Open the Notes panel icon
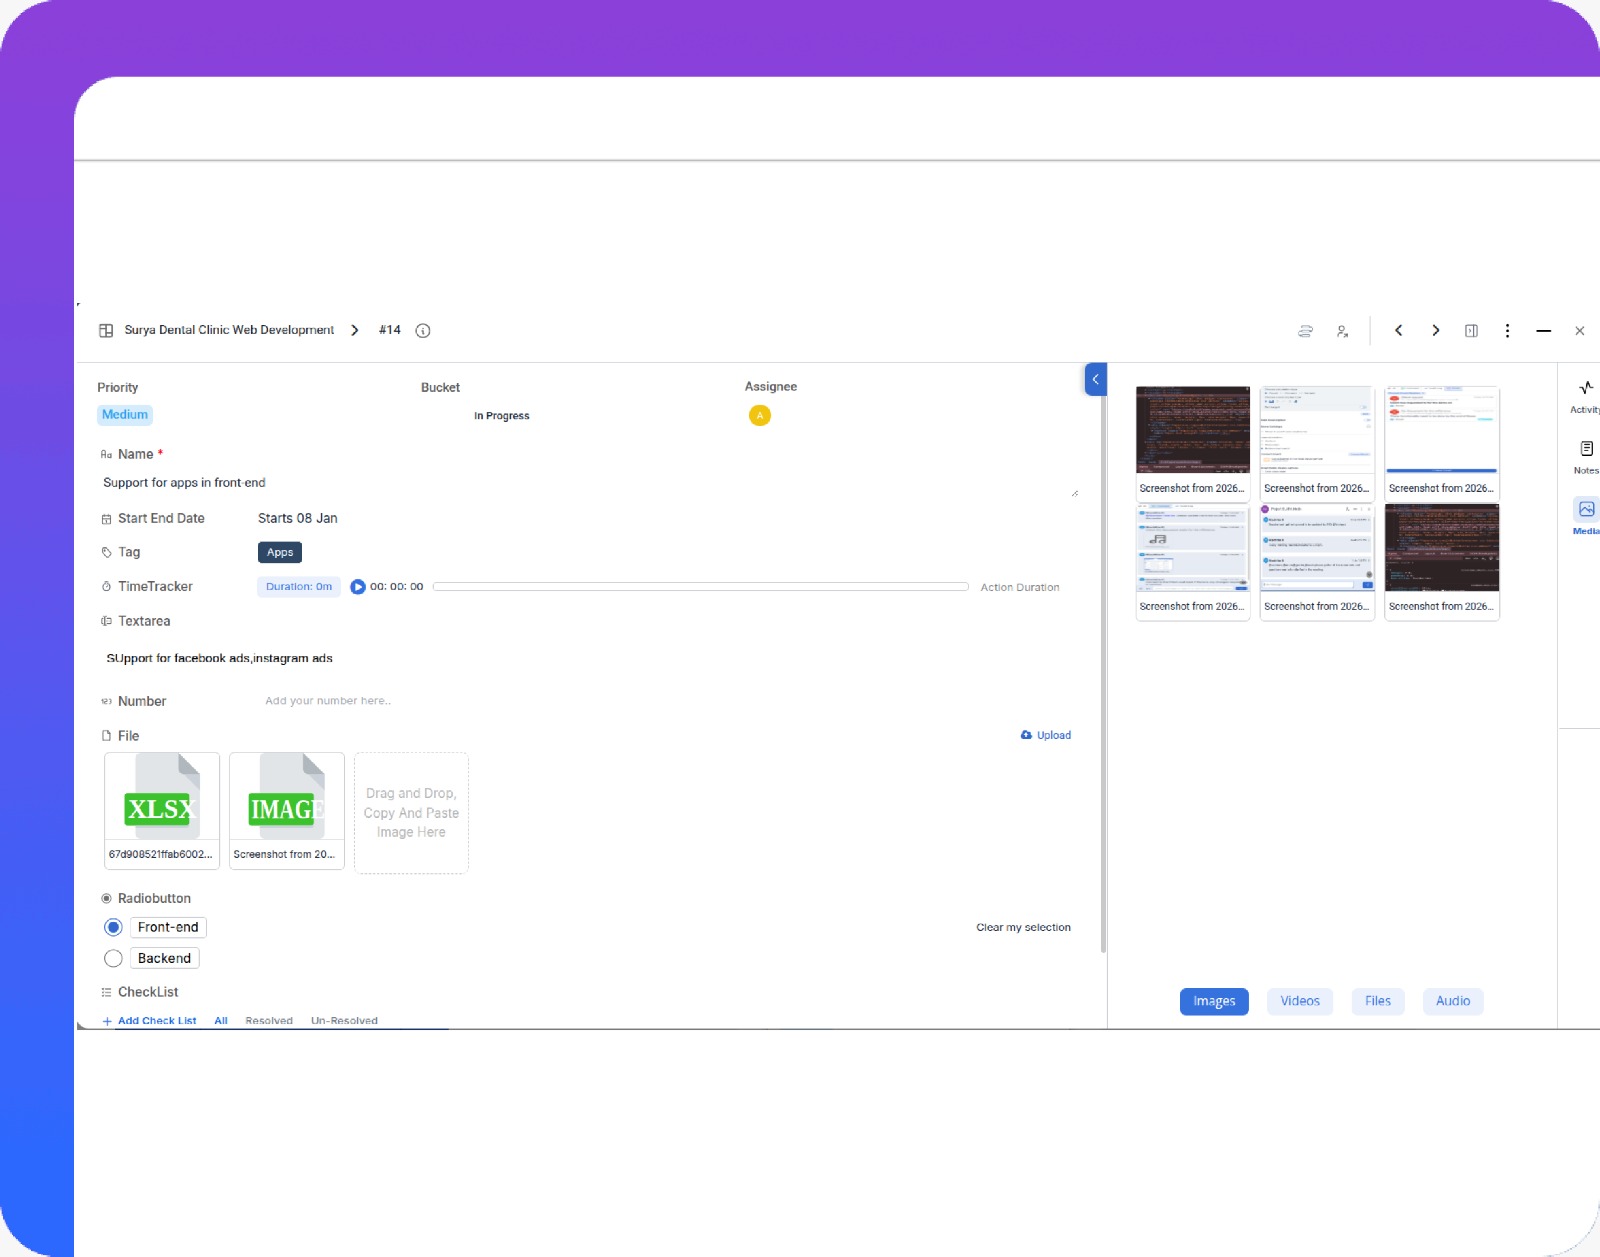 (x=1586, y=449)
